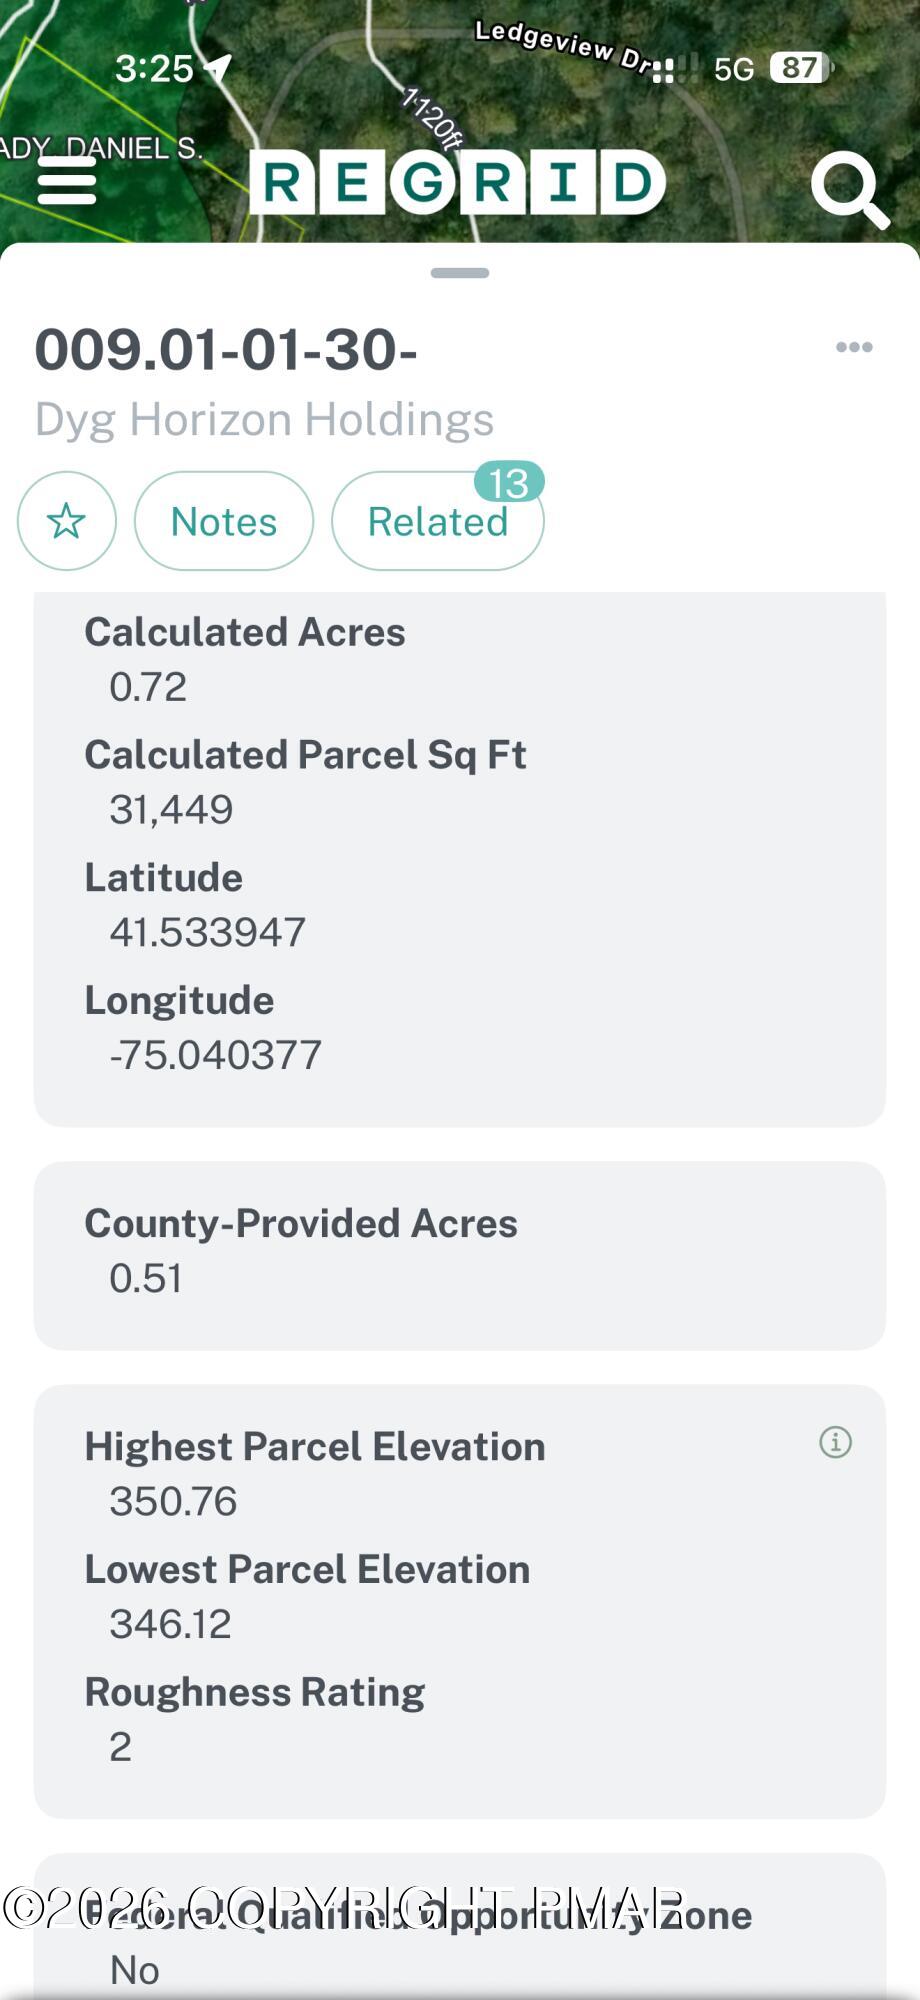
Task: Tap the Calculated Parcel Sq Ft value
Action: (x=171, y=809)
